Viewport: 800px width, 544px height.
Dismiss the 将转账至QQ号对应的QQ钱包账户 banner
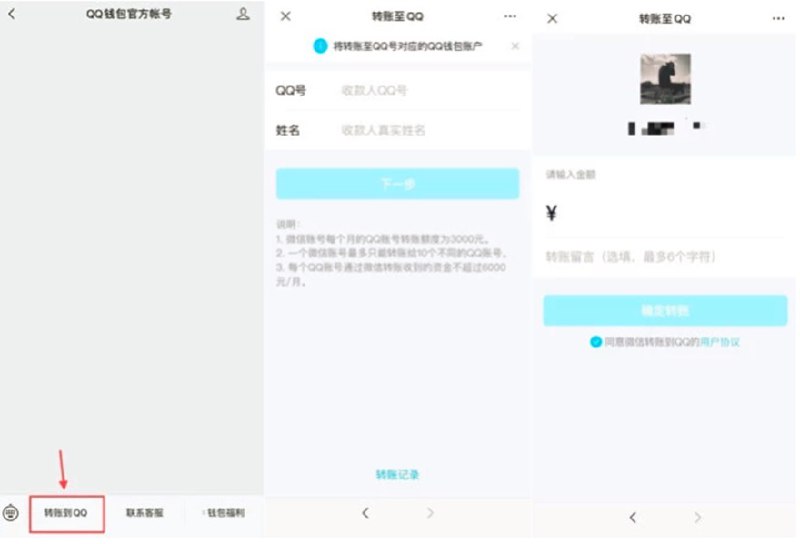coord(515,46)
